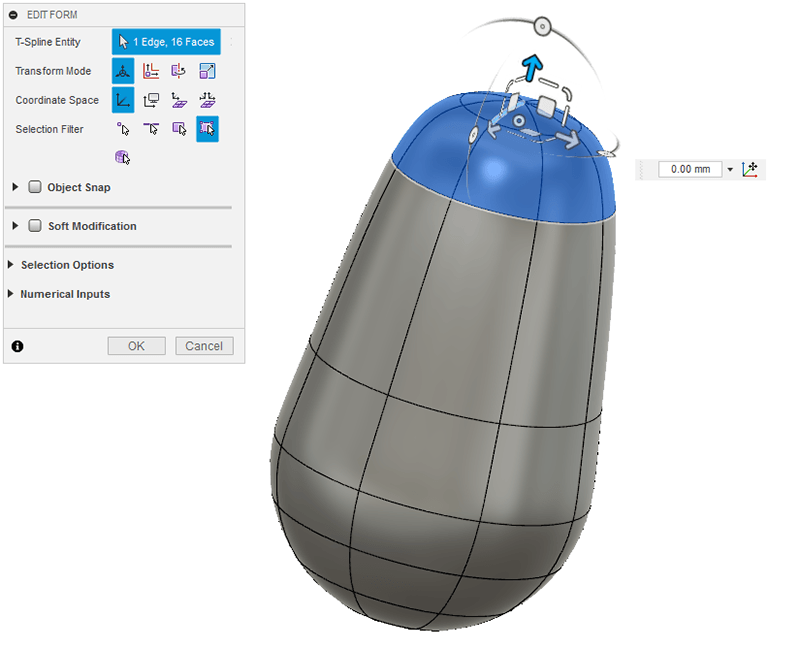This screenshot has width=800, height=650.
Task: Choose Local per Entity coordinate icon
Action: [x=207, y=100]
